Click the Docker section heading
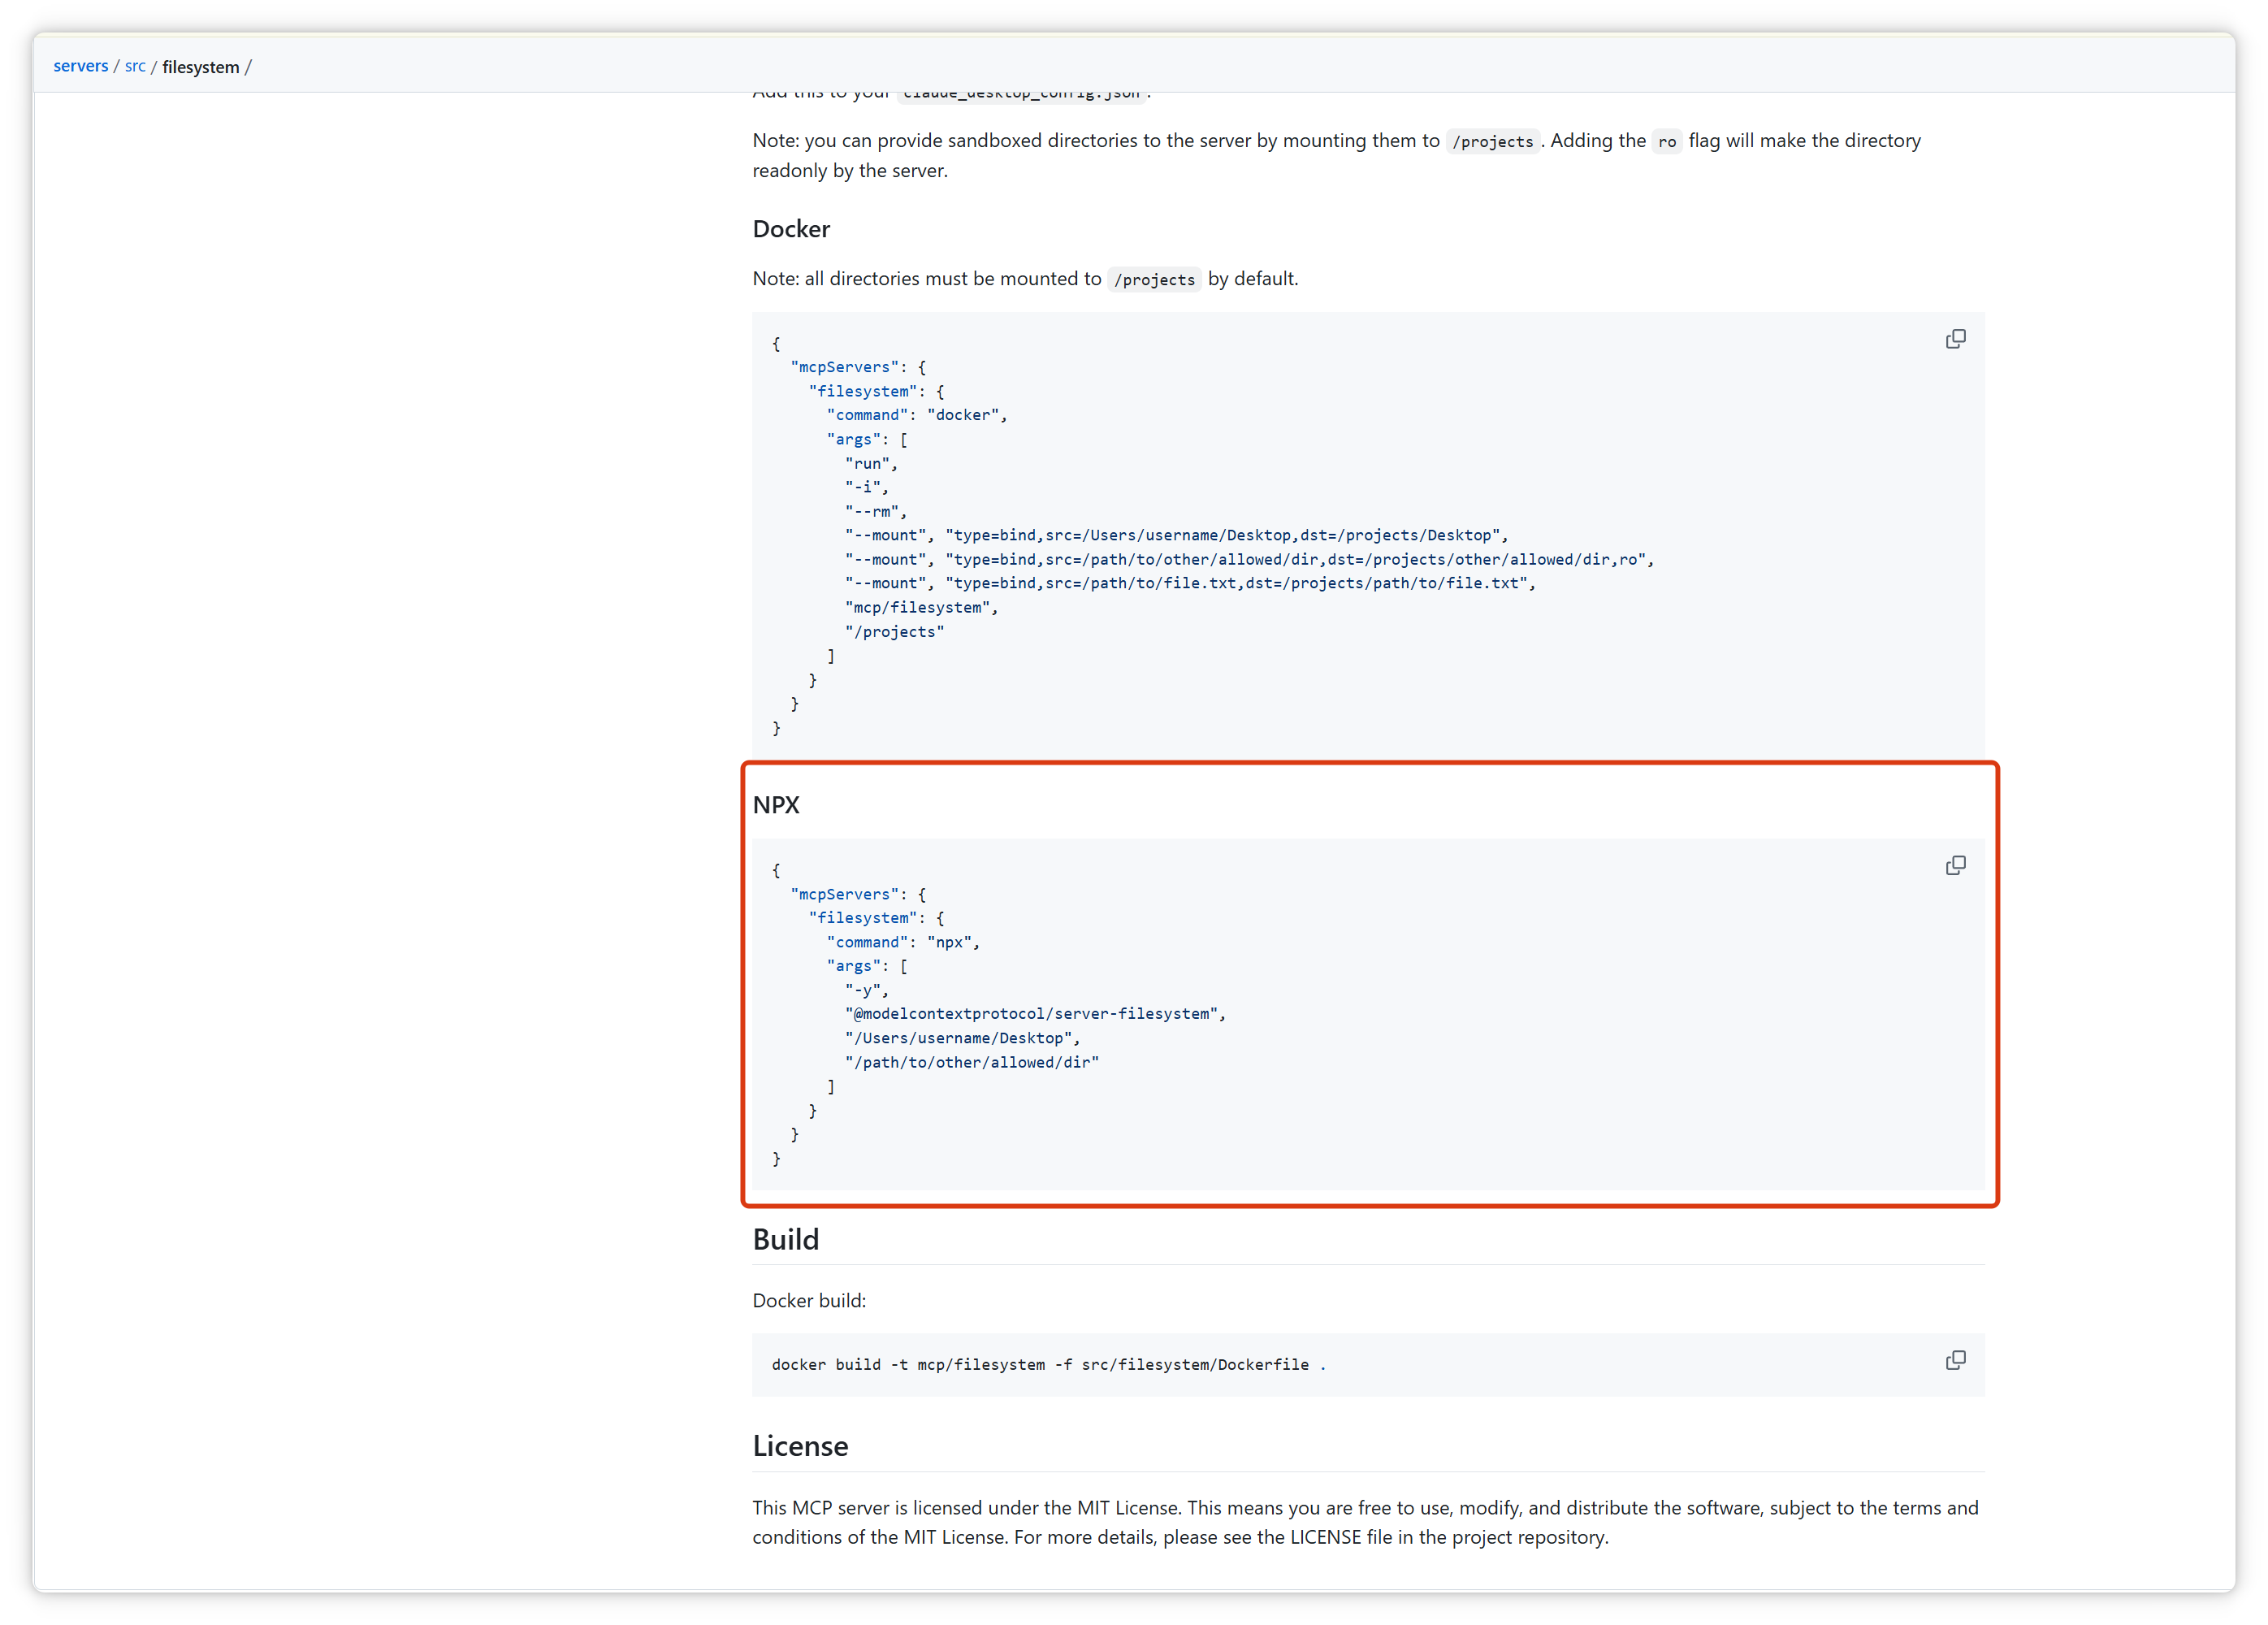The height and width of the screenshot is (1625, 2268). point(791,229)
